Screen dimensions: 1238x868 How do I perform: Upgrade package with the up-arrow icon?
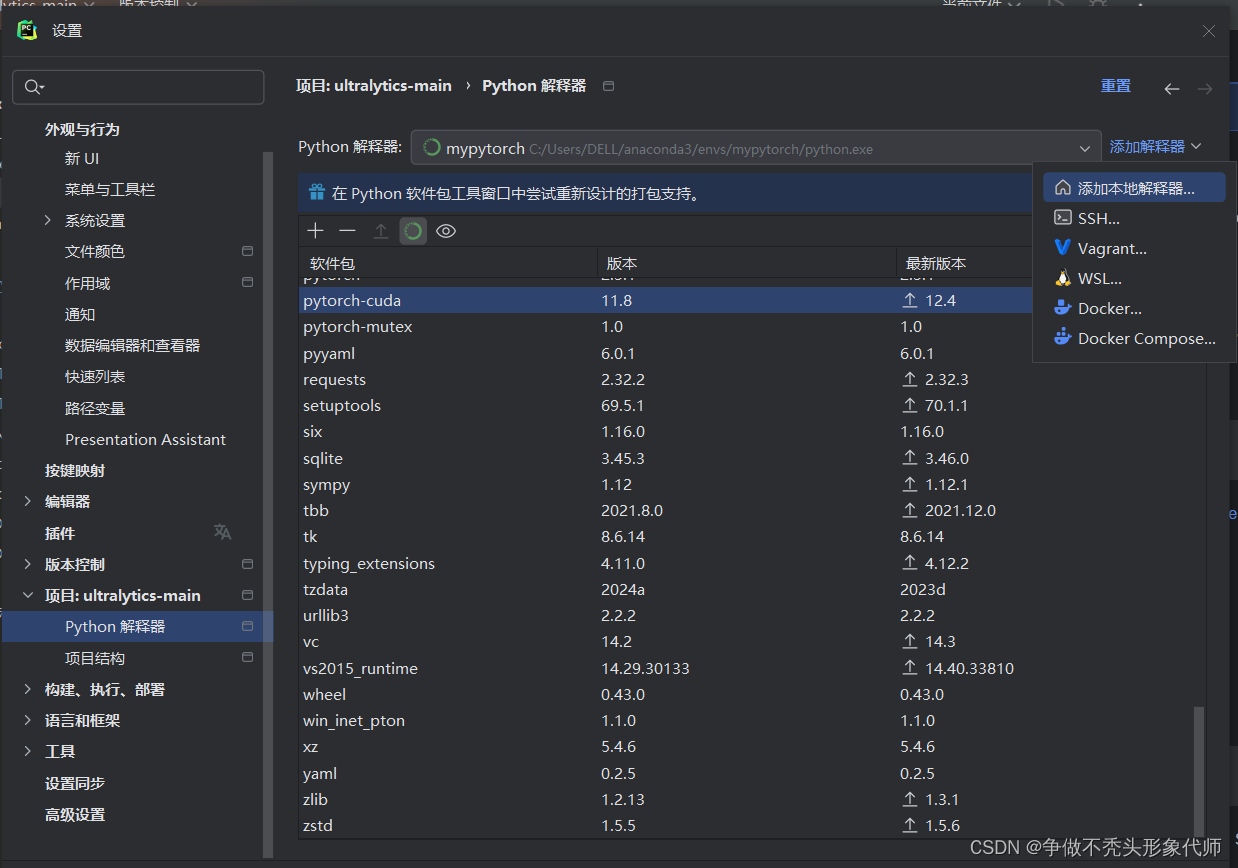tap(380, 230)
